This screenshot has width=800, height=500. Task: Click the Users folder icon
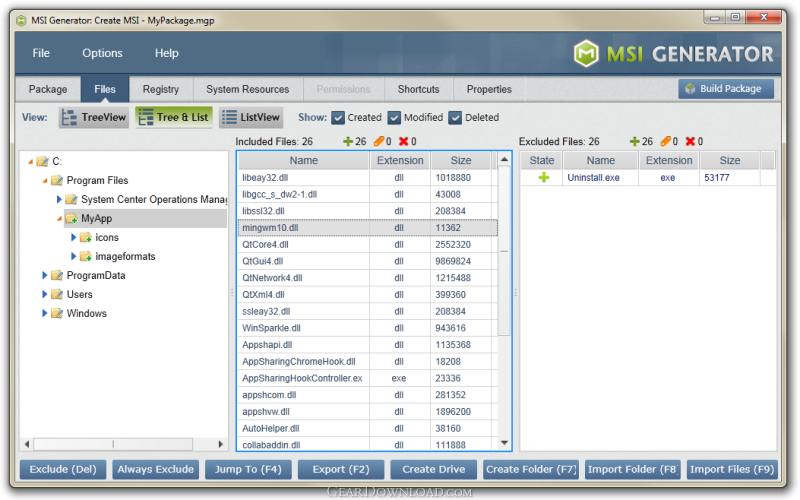57,294
